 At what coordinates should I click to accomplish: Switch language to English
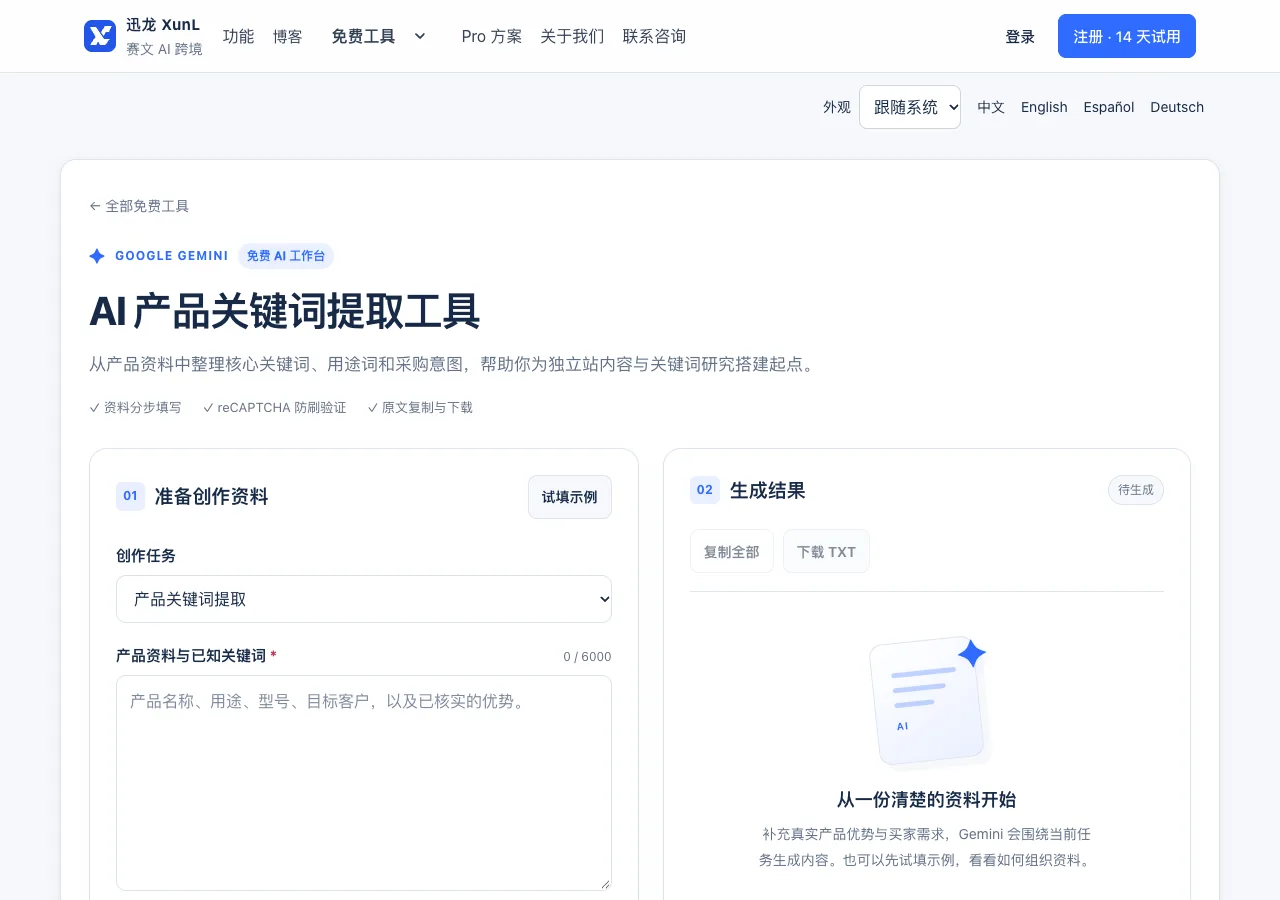click(1044, 107)
